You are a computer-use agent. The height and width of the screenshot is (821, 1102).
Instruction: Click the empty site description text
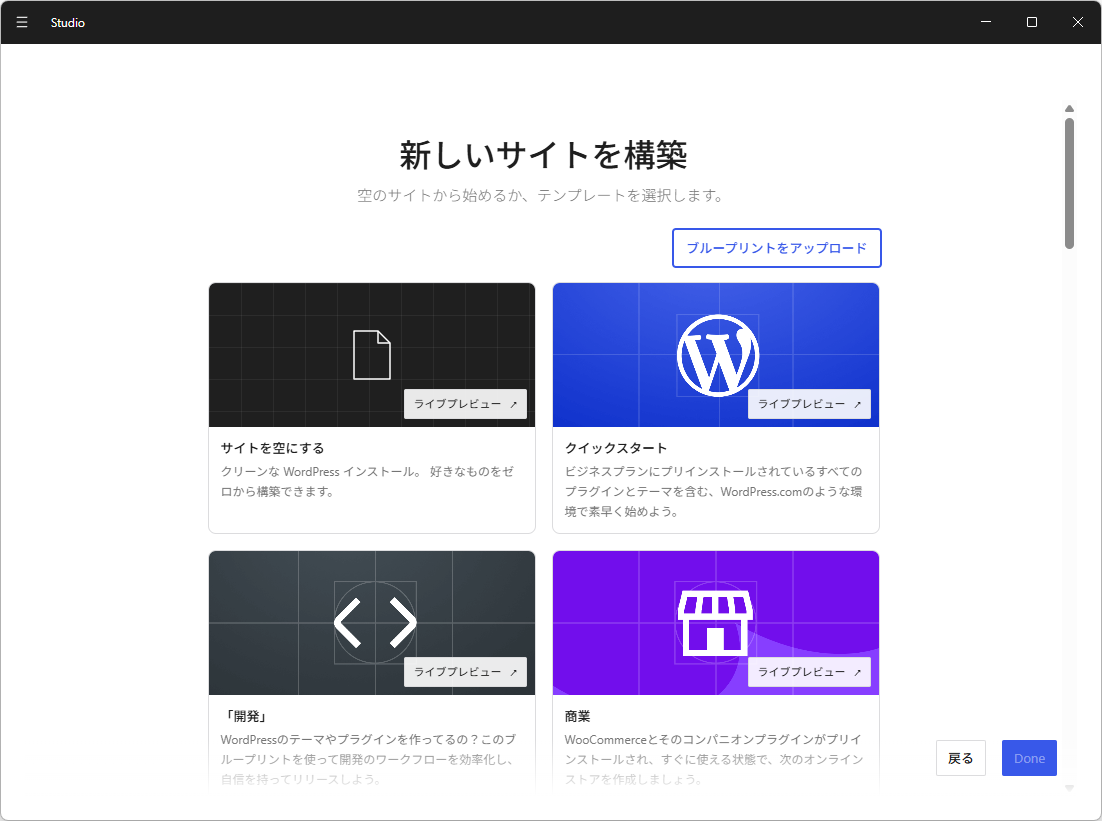tap(367, 481)
